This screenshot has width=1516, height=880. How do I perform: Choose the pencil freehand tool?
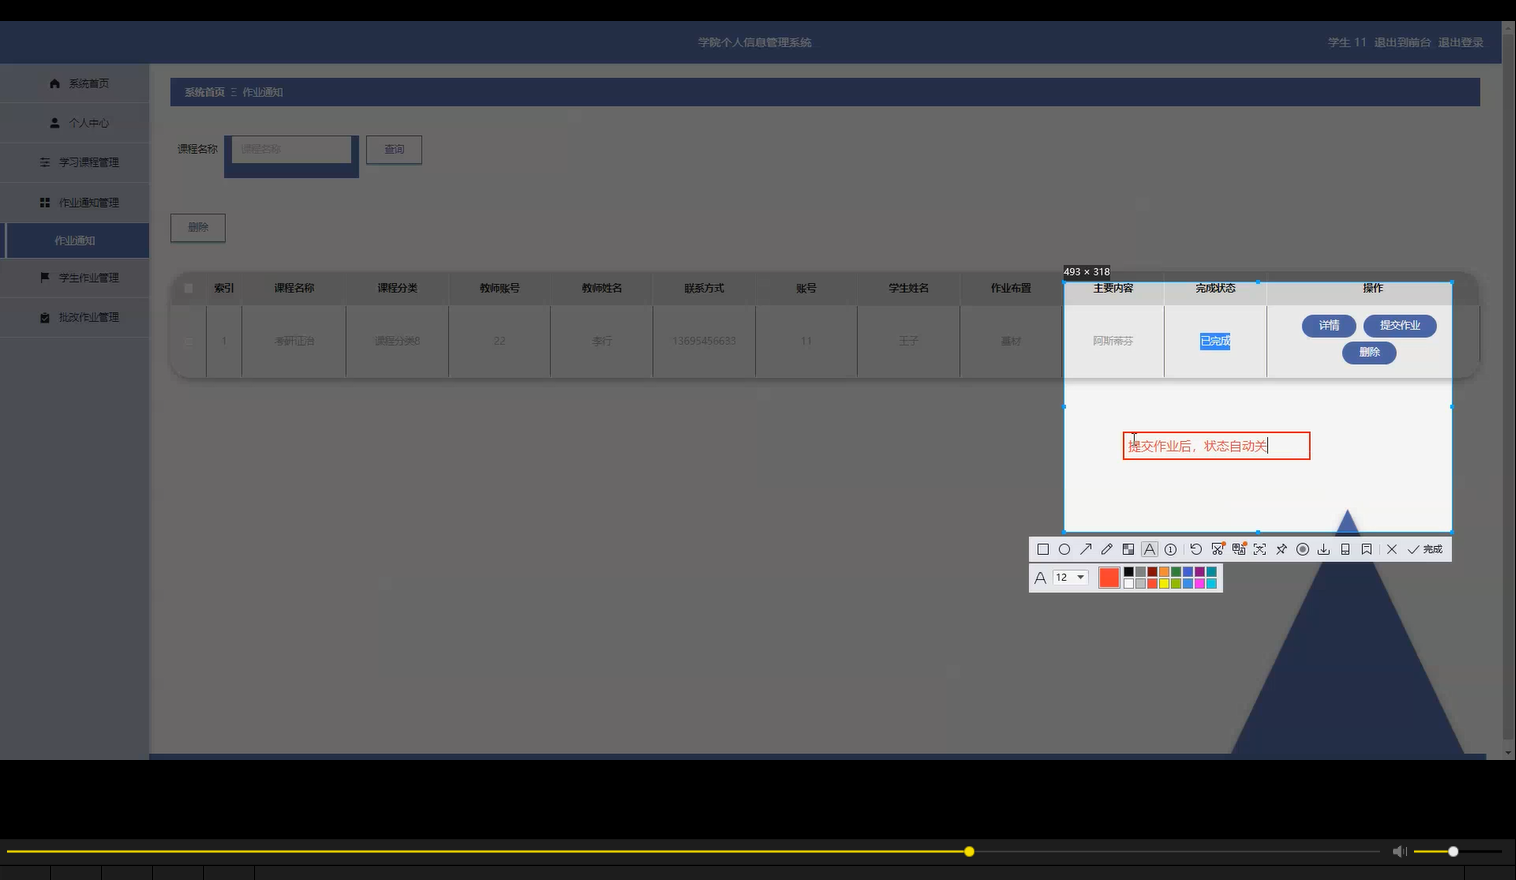[1107, 549]
